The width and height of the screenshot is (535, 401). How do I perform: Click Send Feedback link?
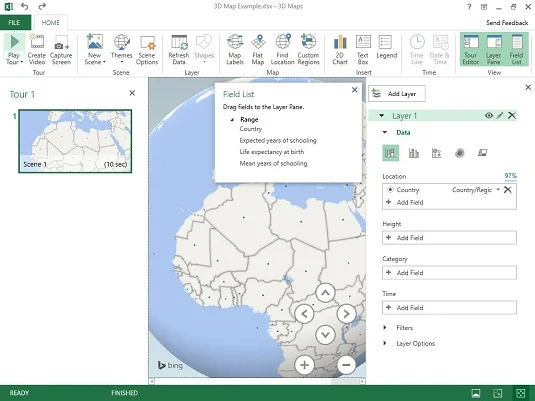[507, 23]
